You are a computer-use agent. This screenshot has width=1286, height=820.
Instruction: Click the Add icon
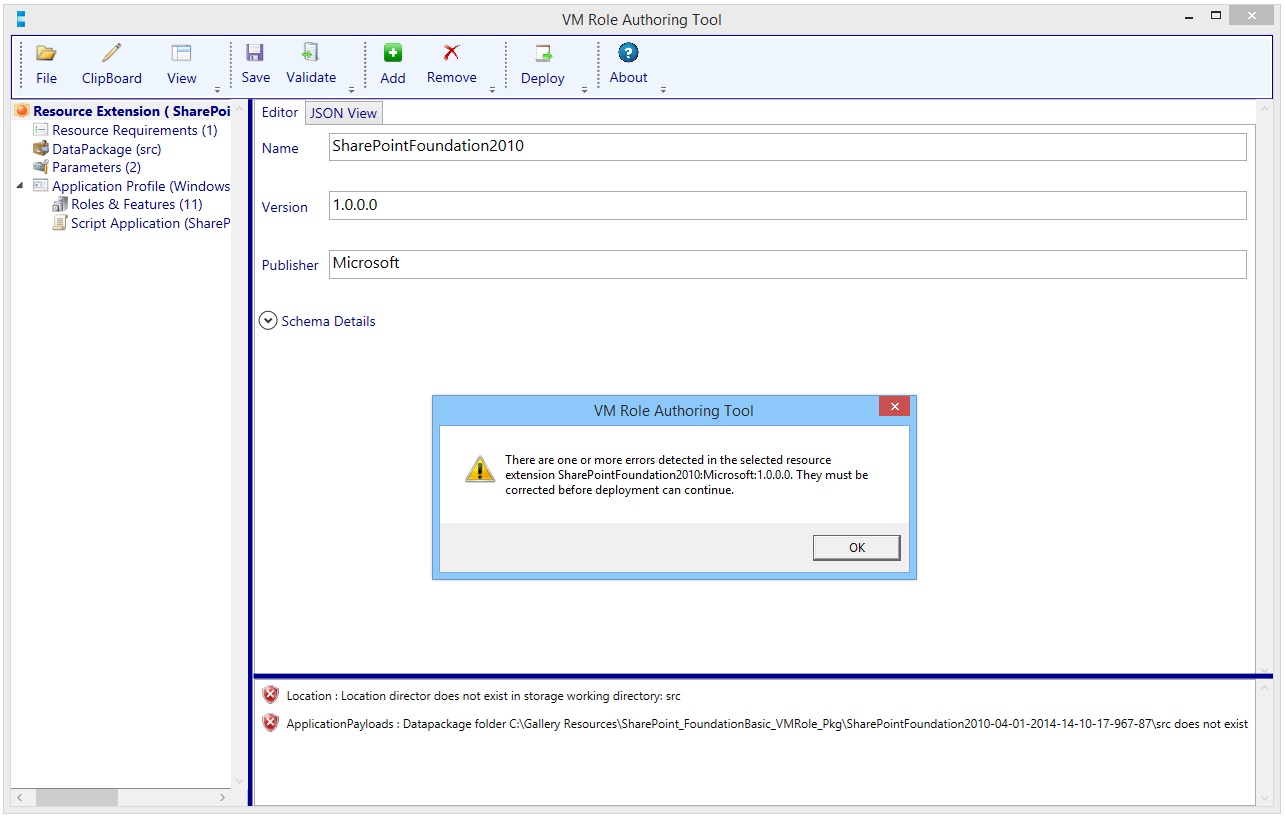[x=392, y=63]
